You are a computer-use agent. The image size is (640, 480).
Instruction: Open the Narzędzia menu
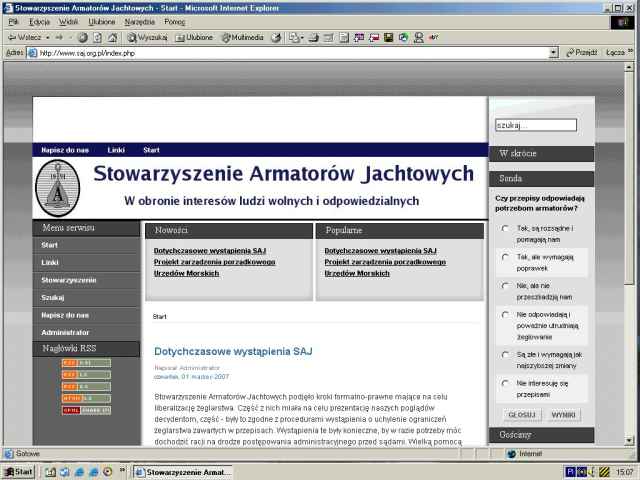139,21
